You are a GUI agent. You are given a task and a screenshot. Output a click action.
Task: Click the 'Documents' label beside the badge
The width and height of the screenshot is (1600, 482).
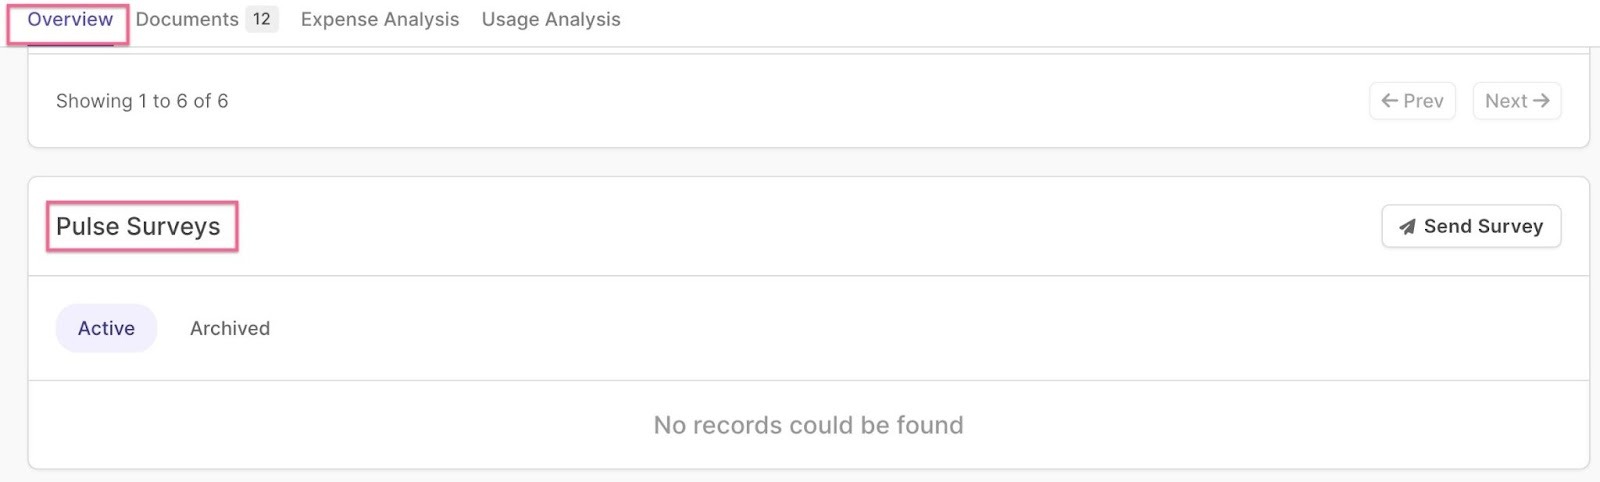click(187, 19)
